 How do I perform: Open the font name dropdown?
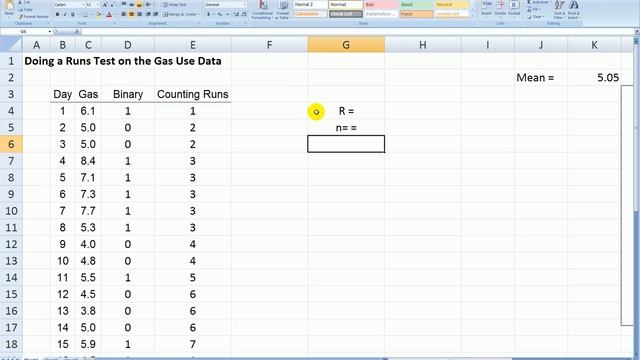click(x=83, y=4)
